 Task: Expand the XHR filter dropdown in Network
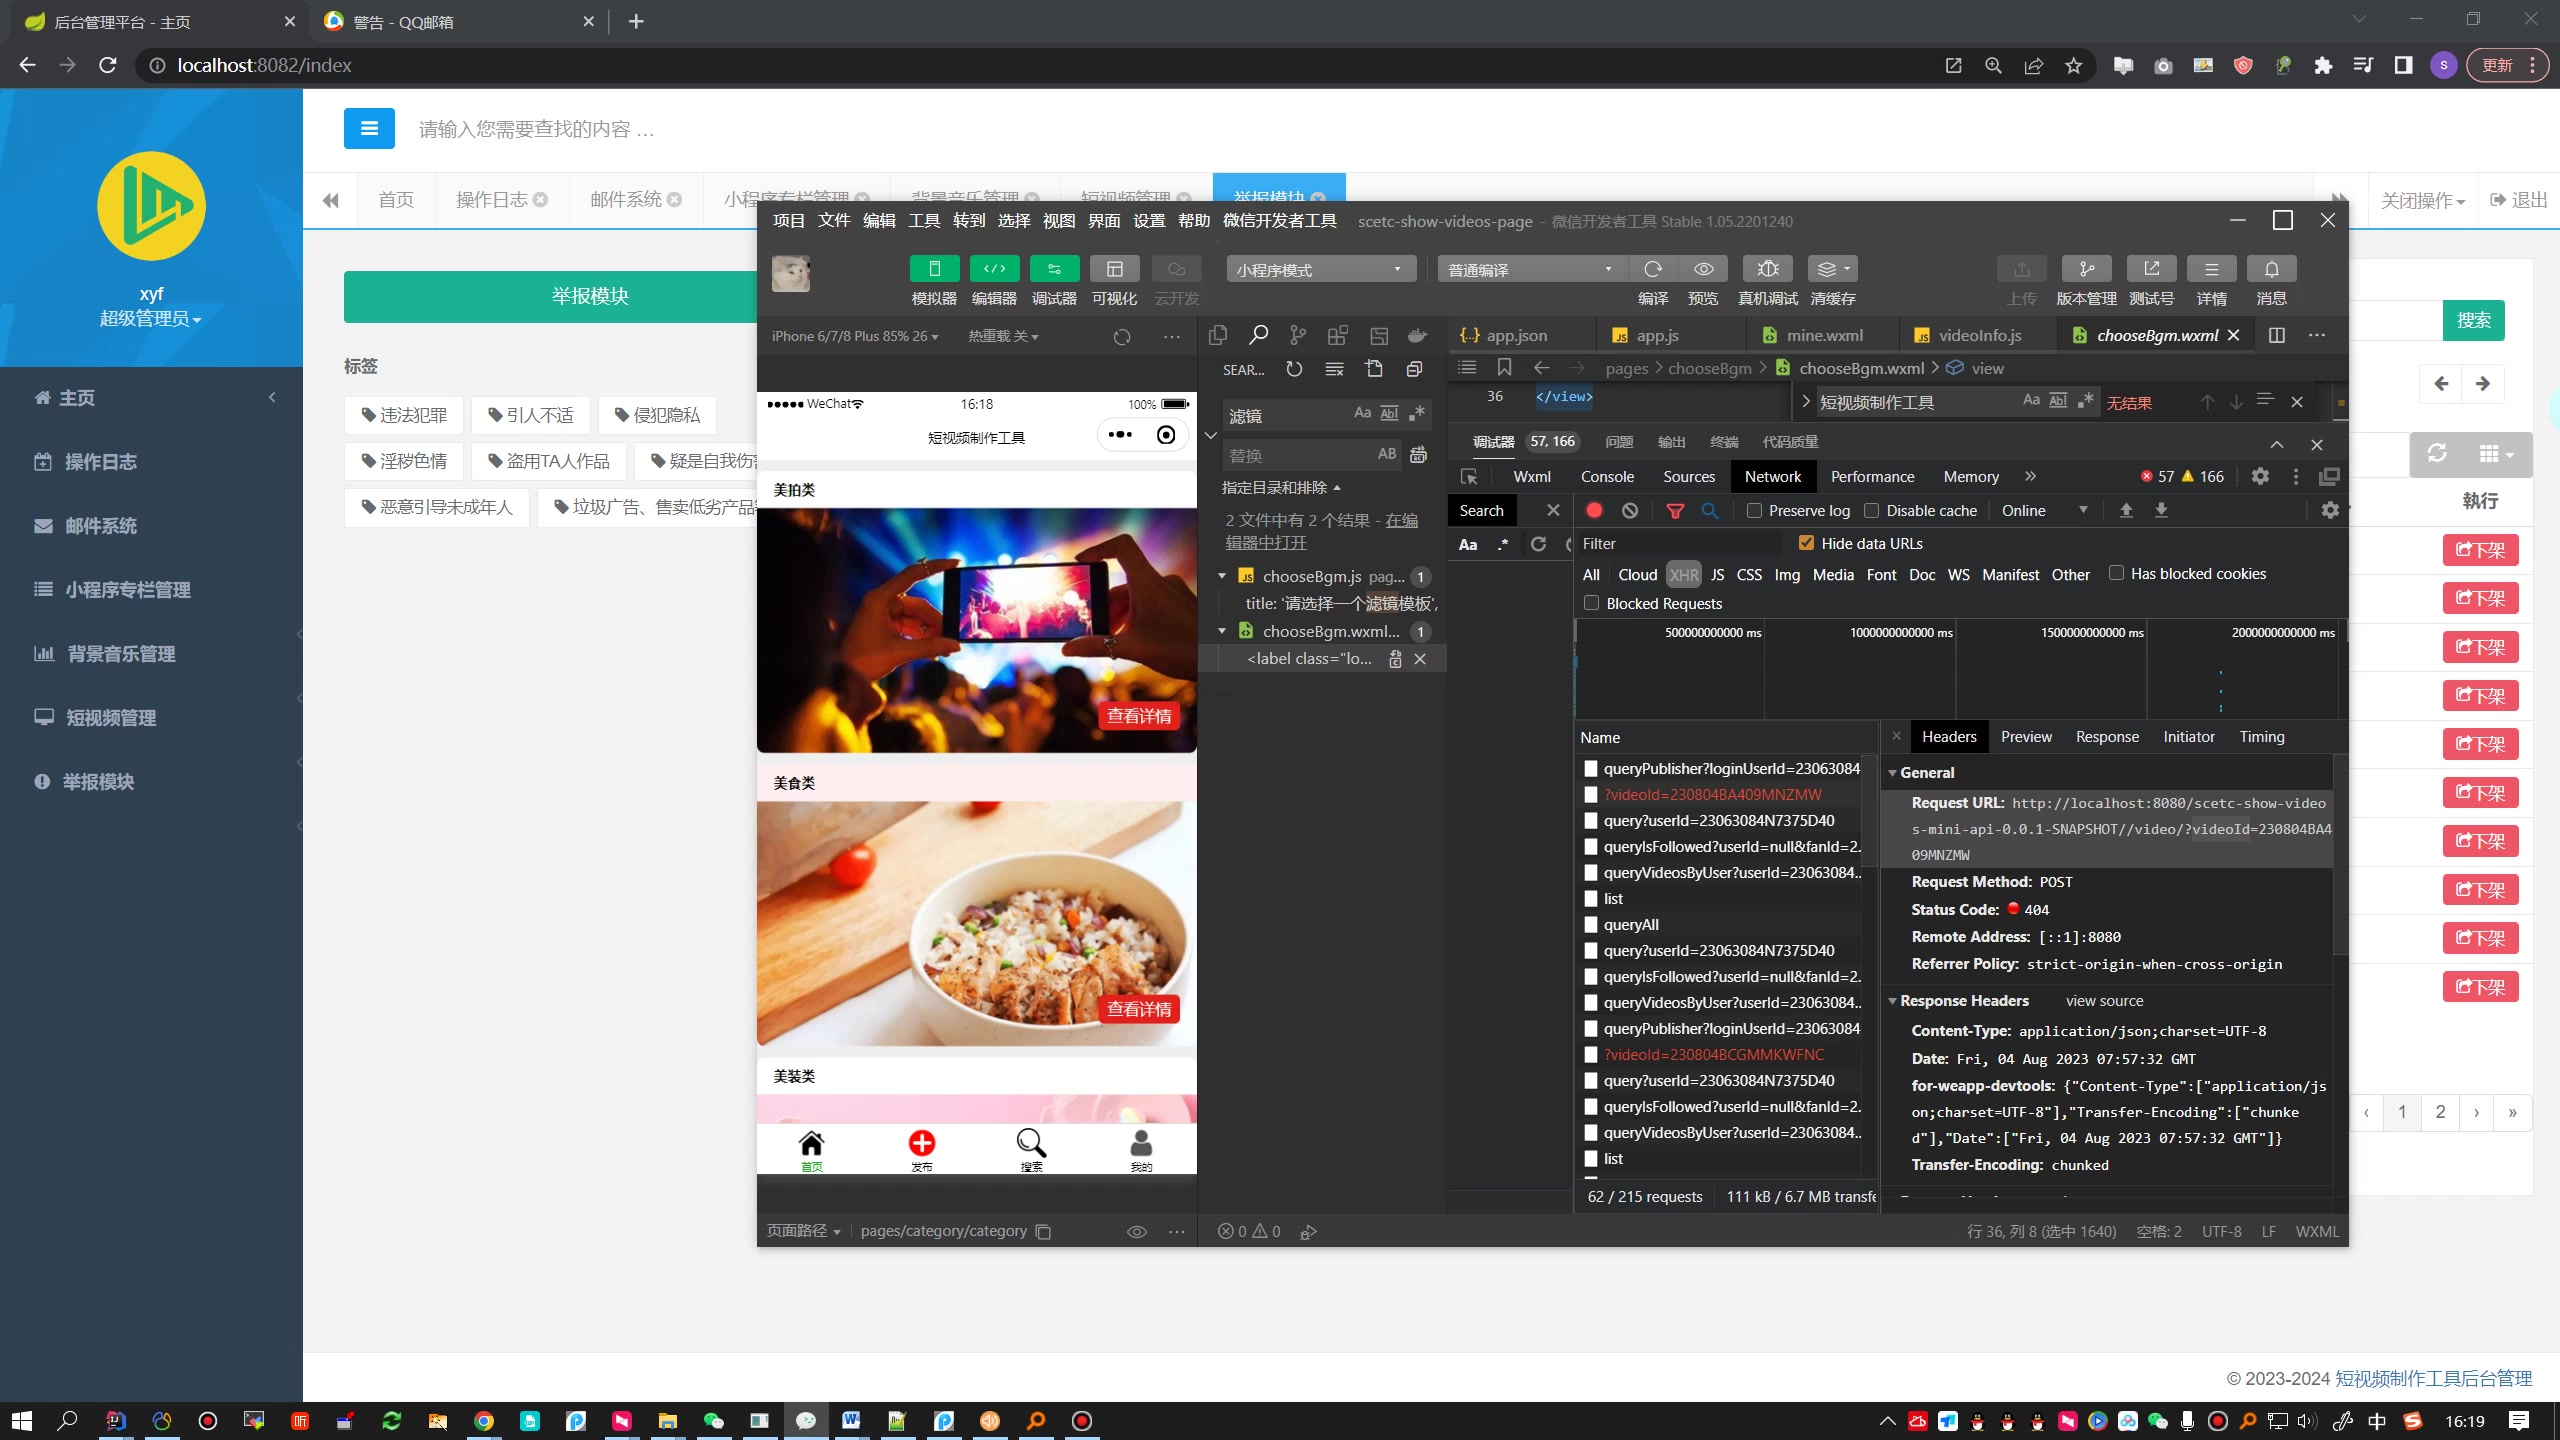tap(1683, 573)
